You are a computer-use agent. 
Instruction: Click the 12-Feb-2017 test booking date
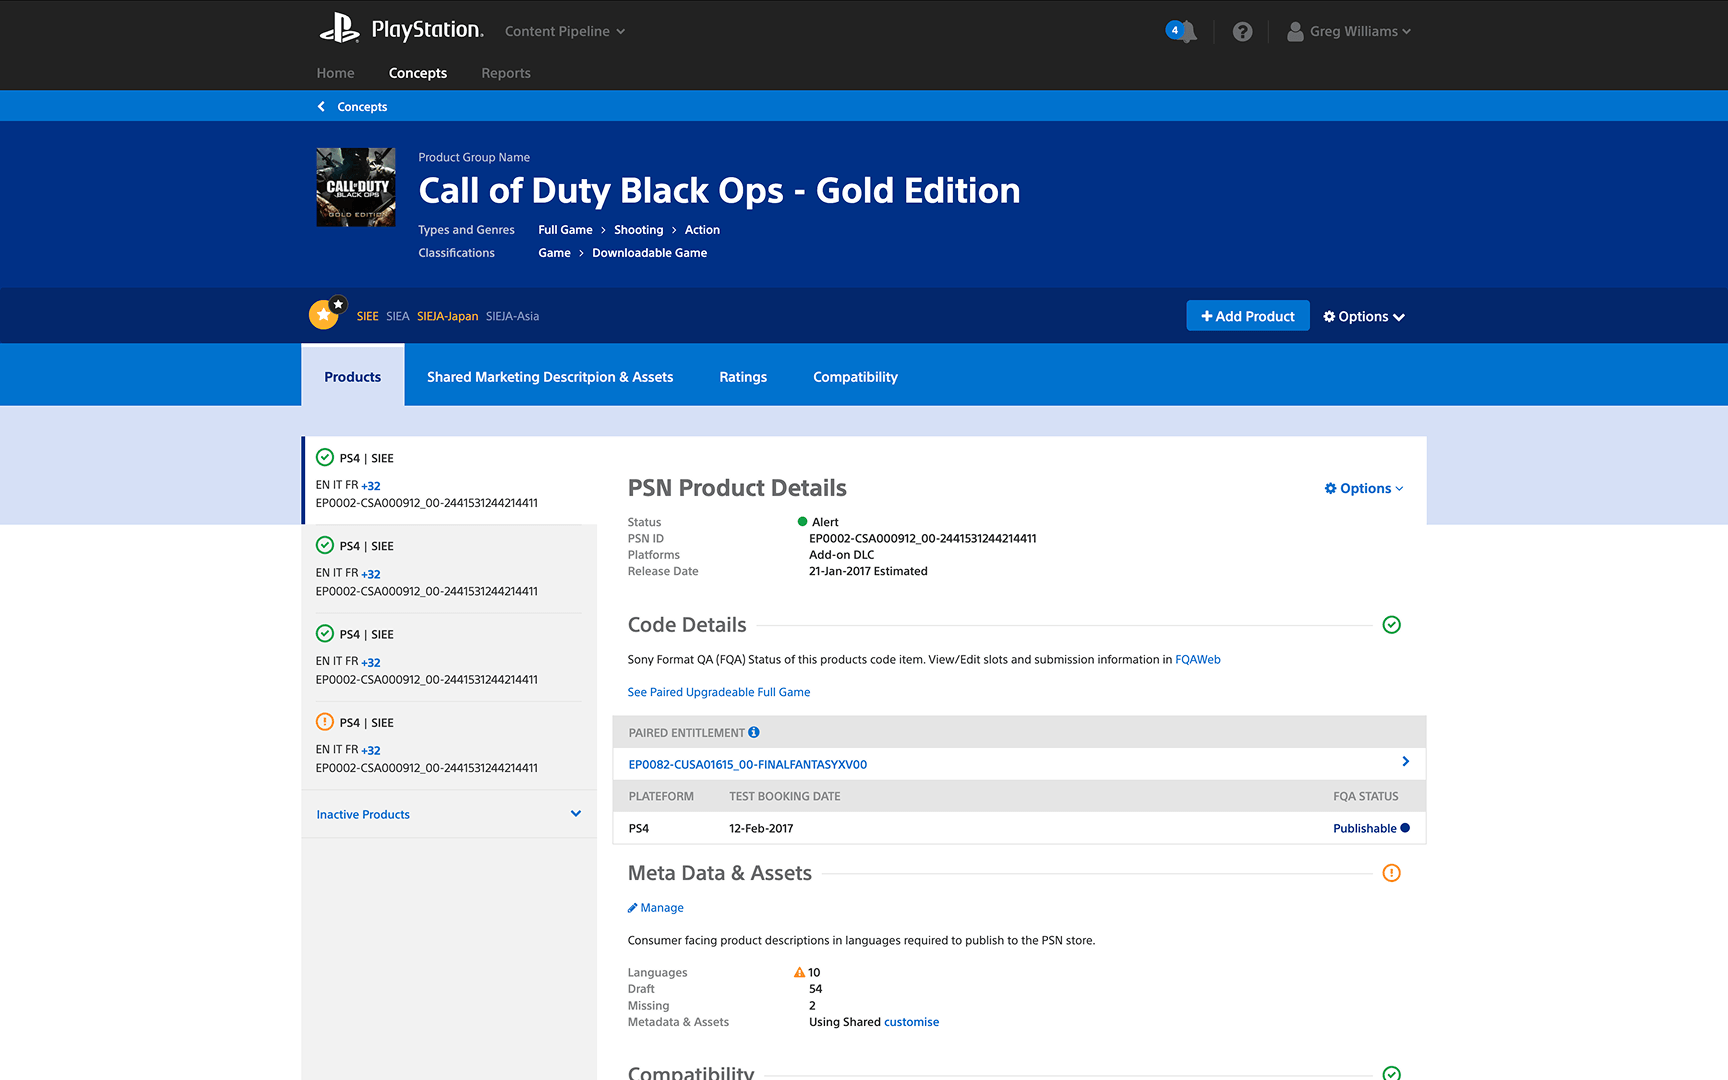761,828
